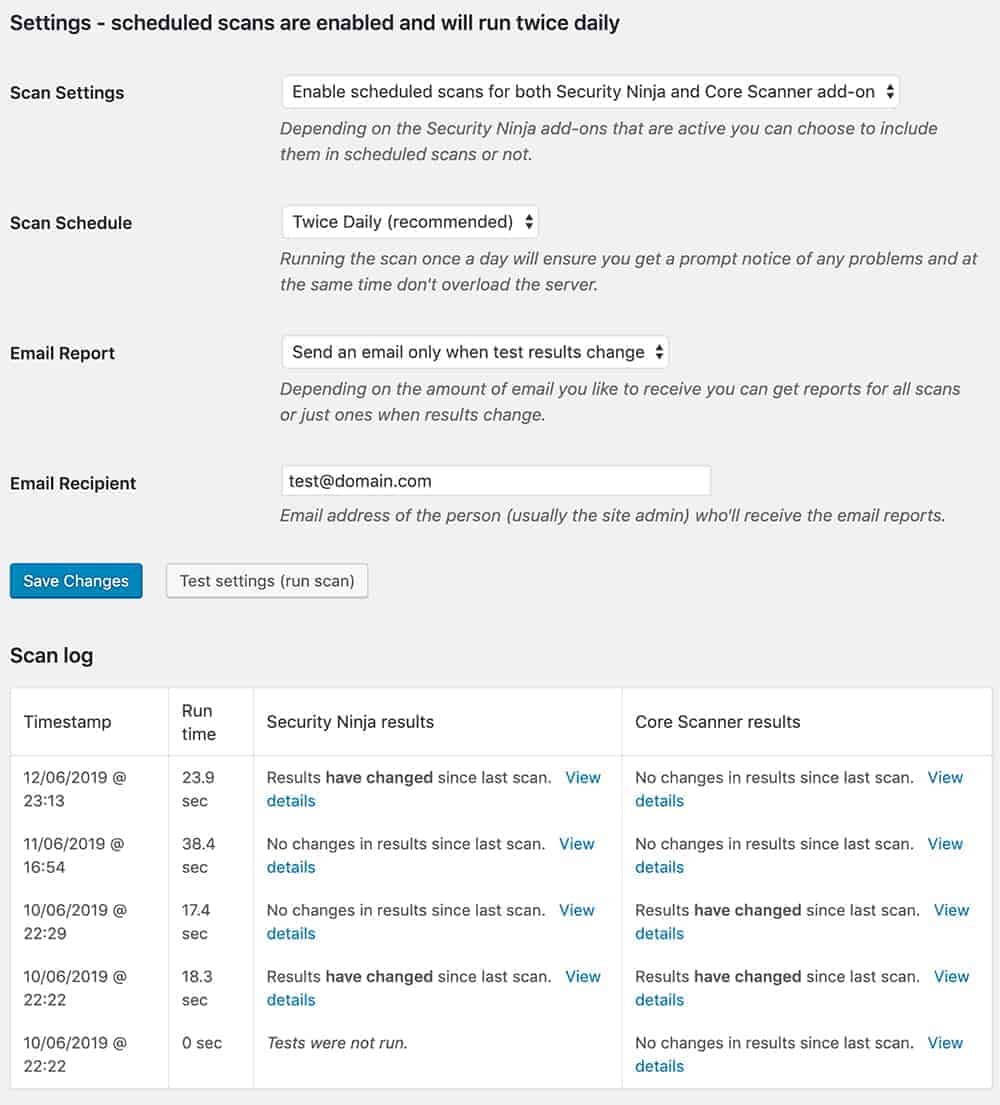This screenshot has width=1000, height=1105.
Task: Click the Timestamp column header
Action: 67,722
